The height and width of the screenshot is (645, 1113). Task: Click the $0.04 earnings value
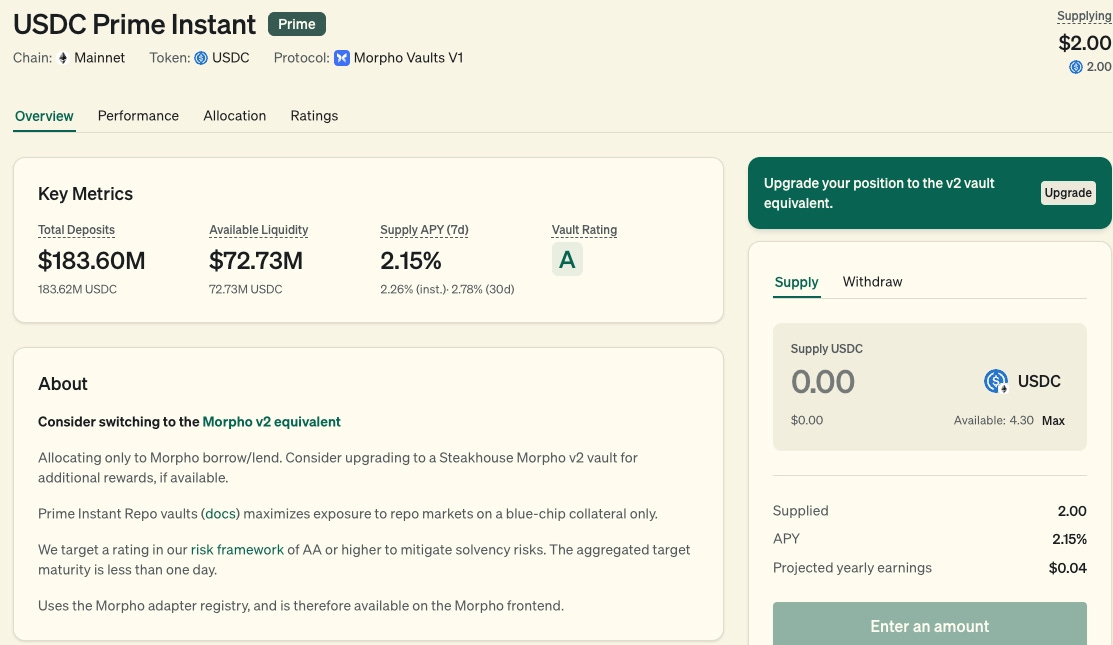pos(1068,568)
